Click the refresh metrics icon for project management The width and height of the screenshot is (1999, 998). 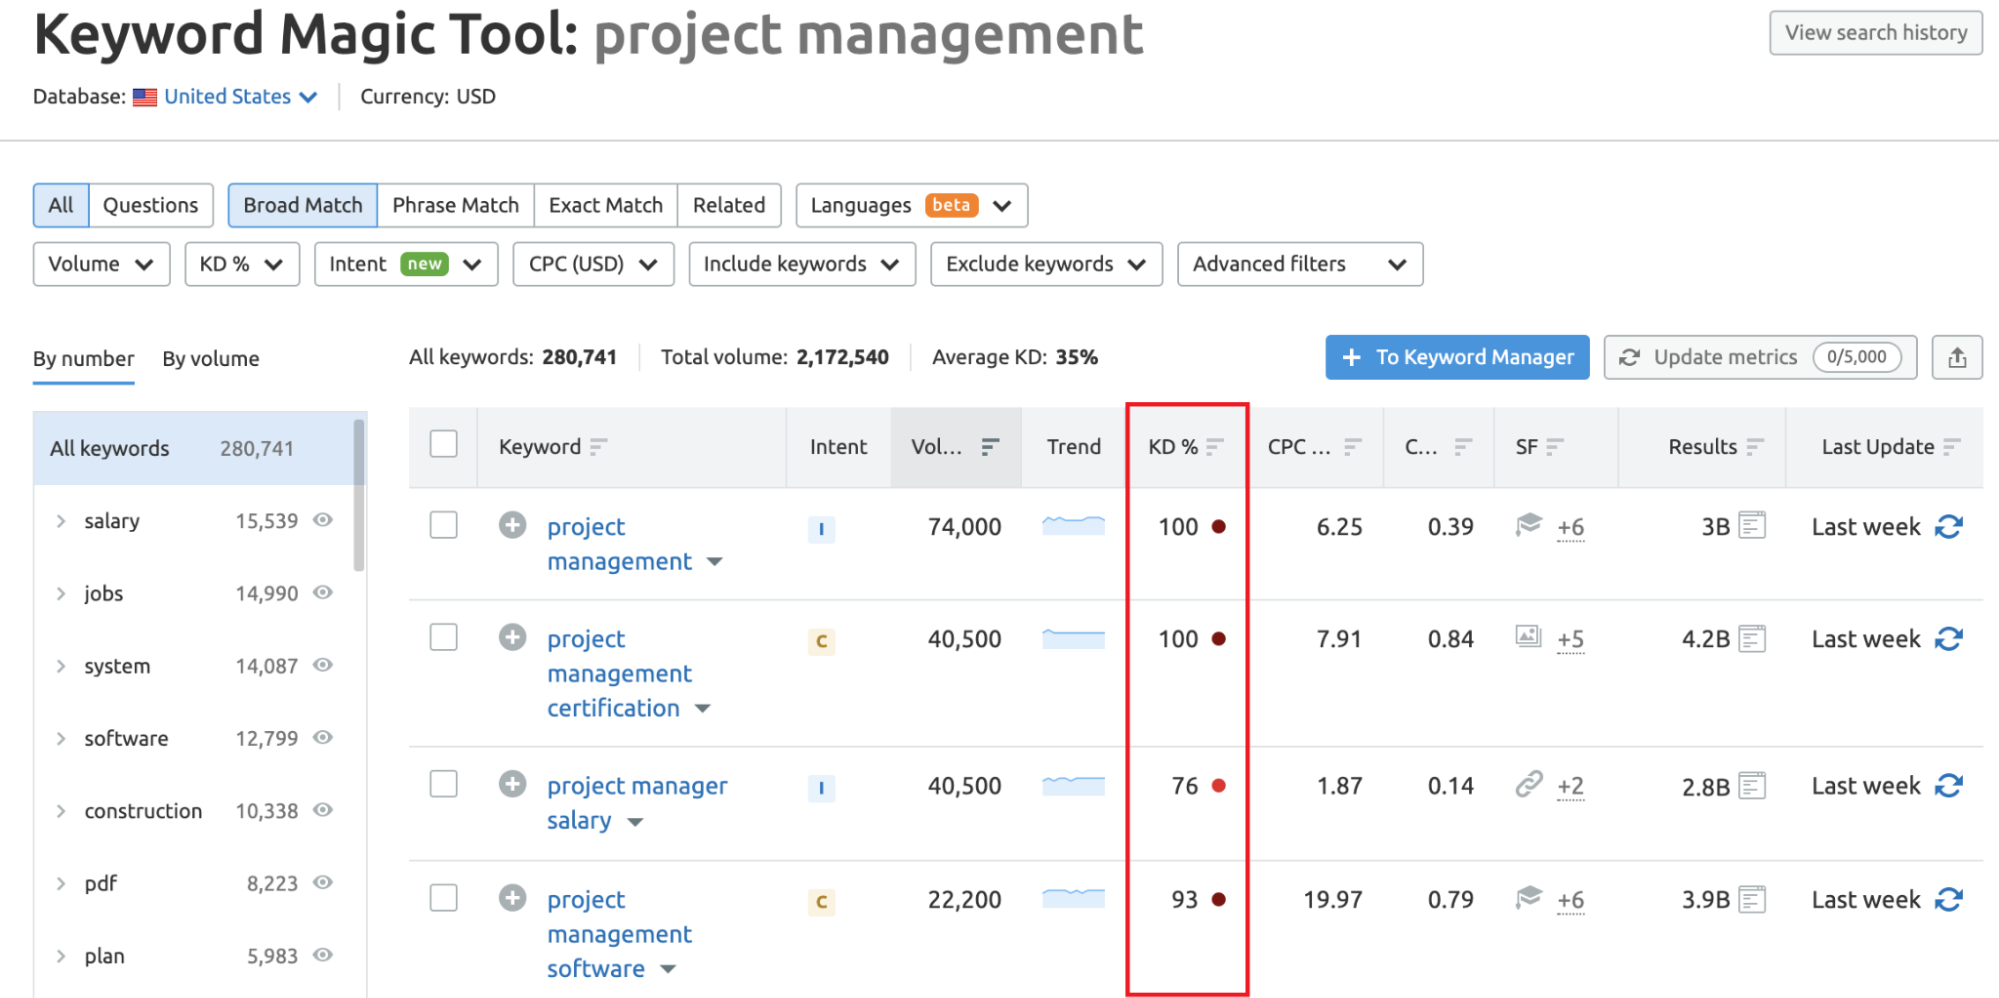pyautogui.click(x=1950, y=526)
